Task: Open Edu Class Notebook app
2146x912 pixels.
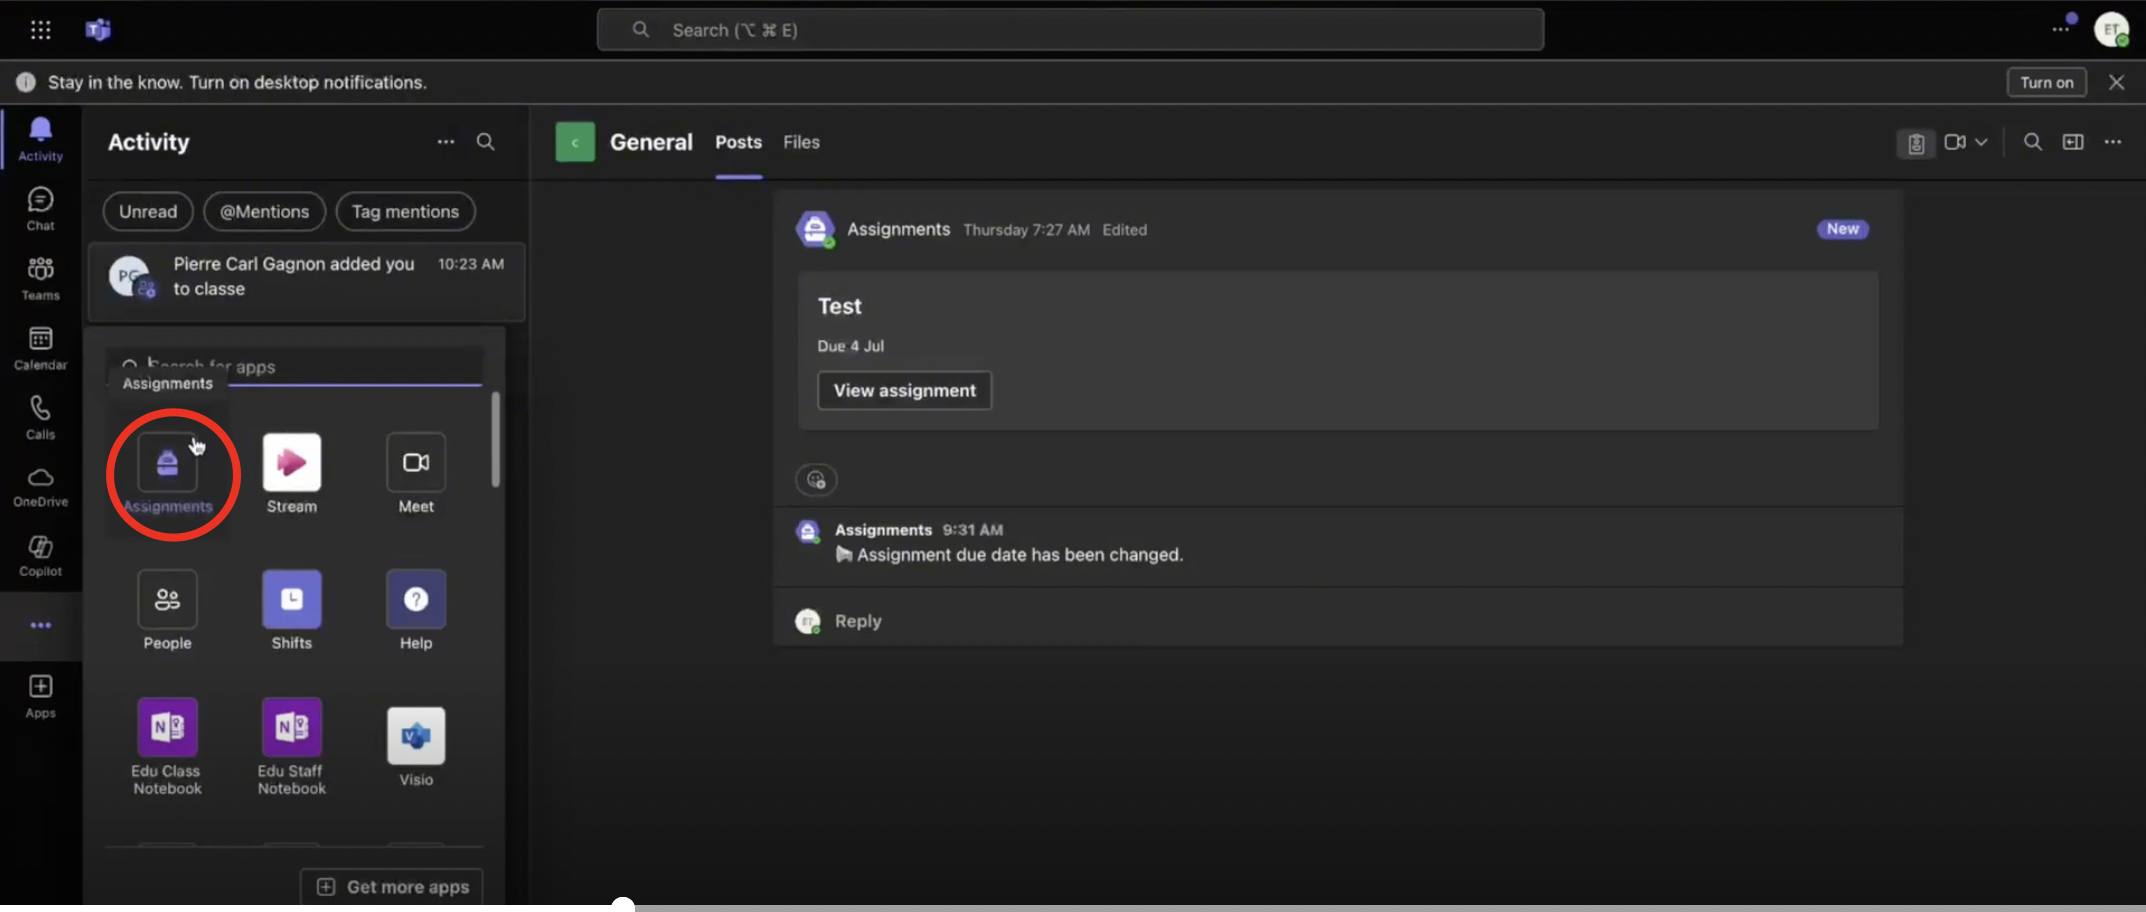Action: tap(168, 727)
